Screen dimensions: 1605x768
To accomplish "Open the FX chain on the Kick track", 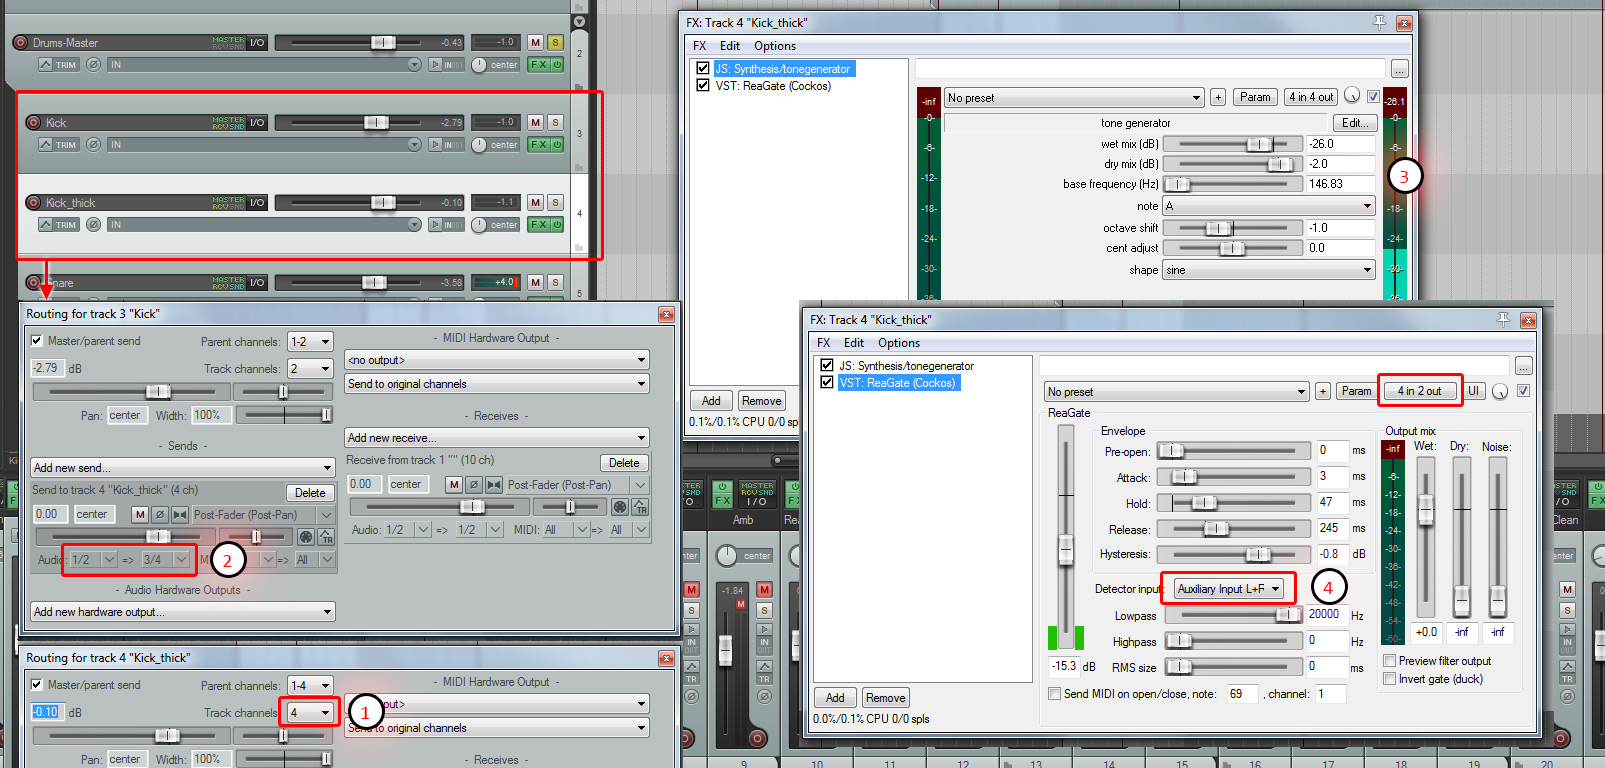I will click(538, 144).
